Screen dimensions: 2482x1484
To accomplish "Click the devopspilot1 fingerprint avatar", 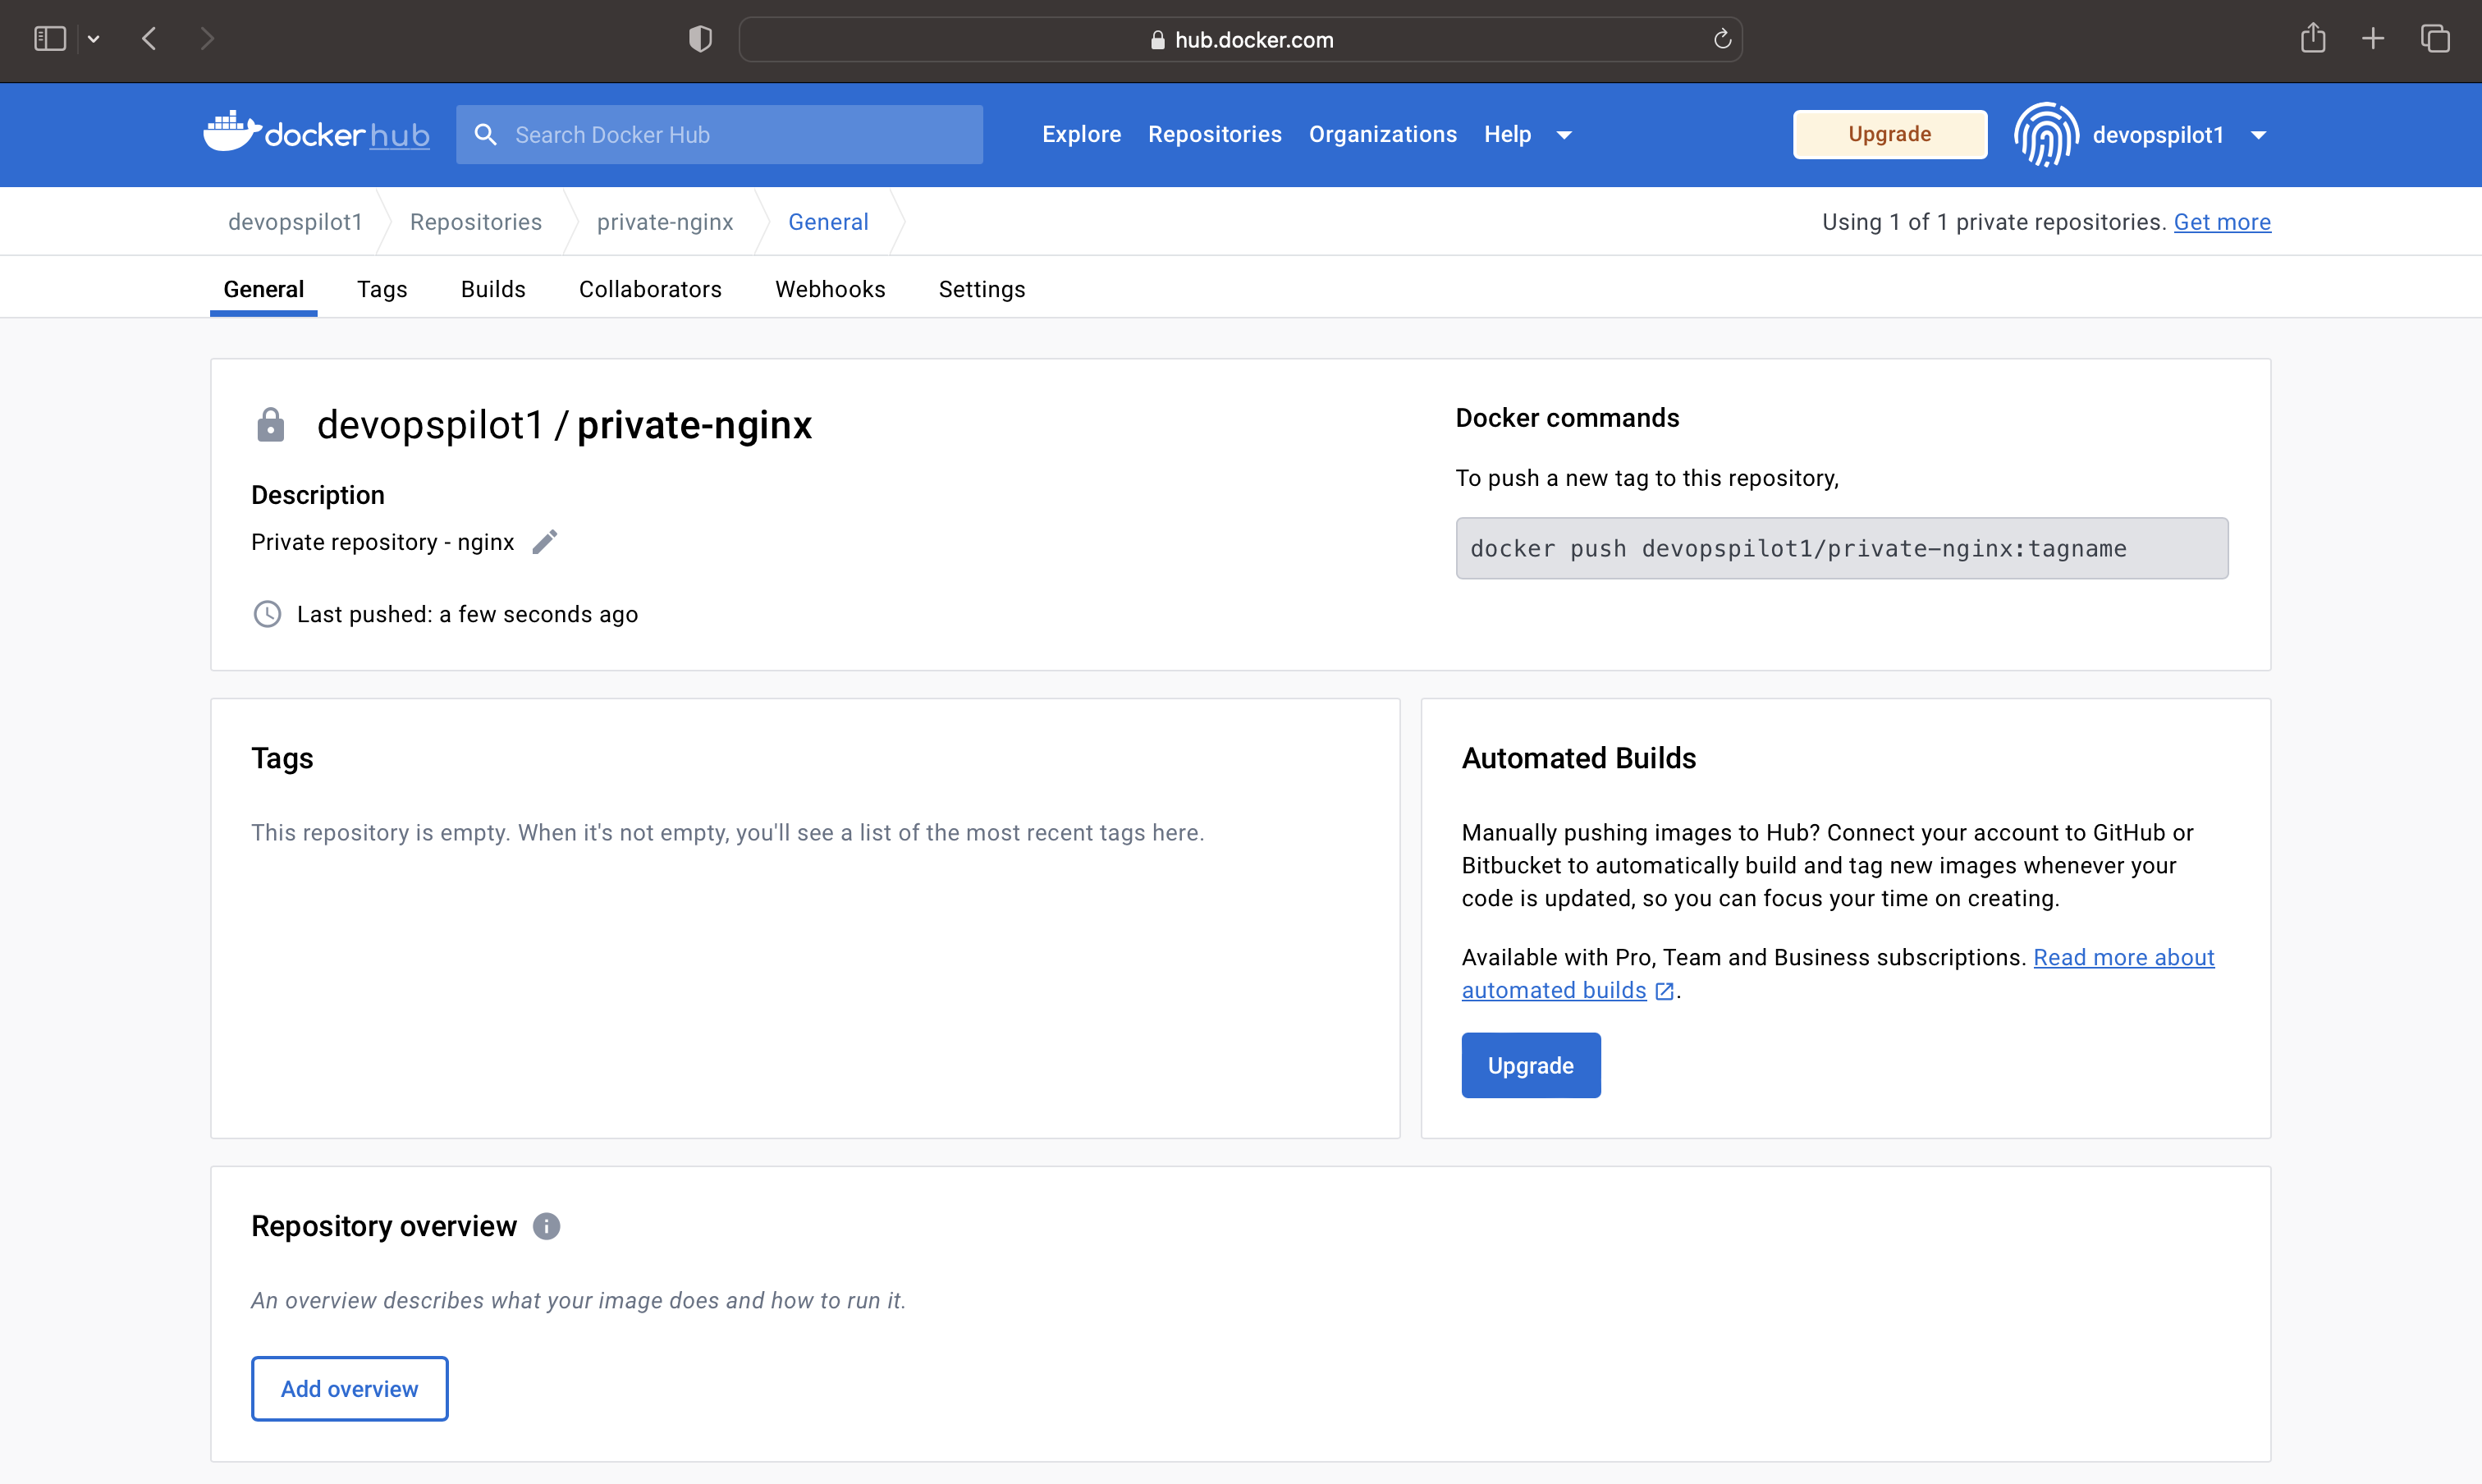I will click(2046, 134).
